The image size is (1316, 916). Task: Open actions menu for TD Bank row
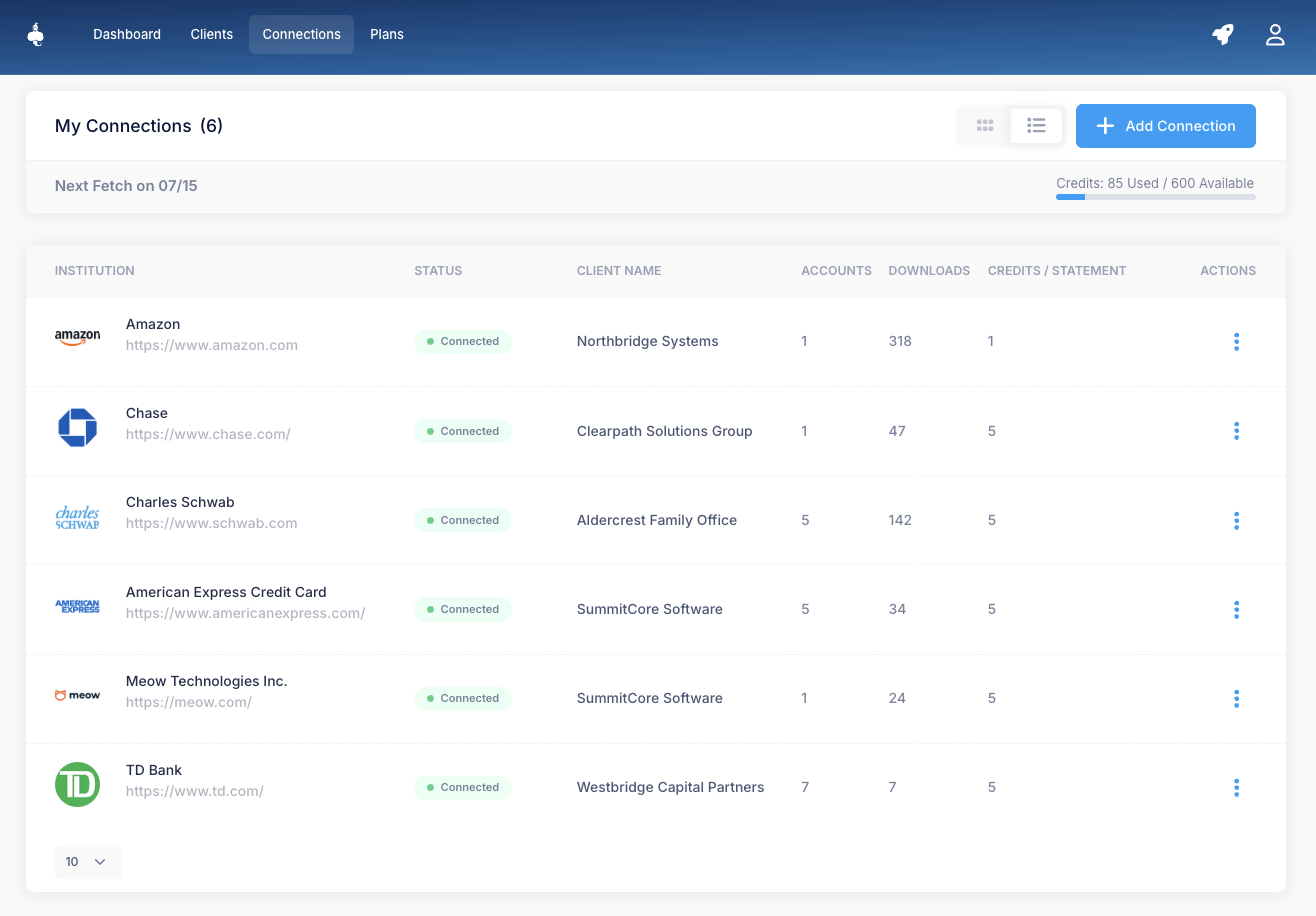coord(1236,788)
